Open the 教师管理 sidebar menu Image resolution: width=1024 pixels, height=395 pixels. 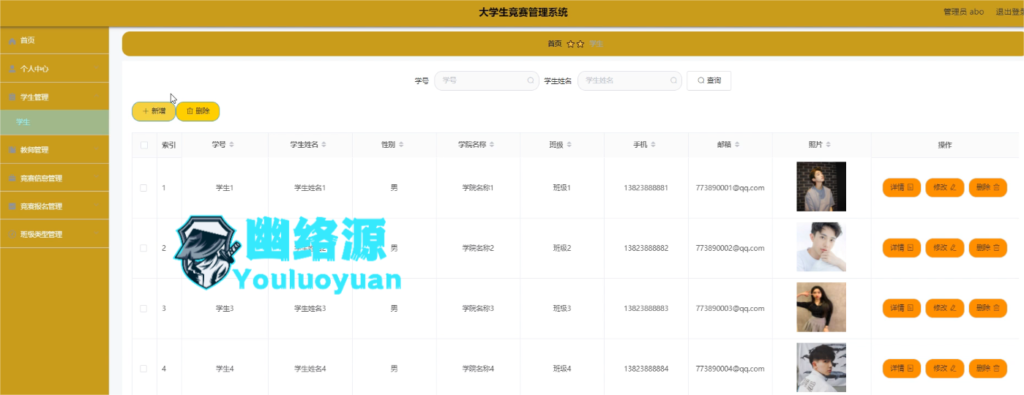(54, 150)
